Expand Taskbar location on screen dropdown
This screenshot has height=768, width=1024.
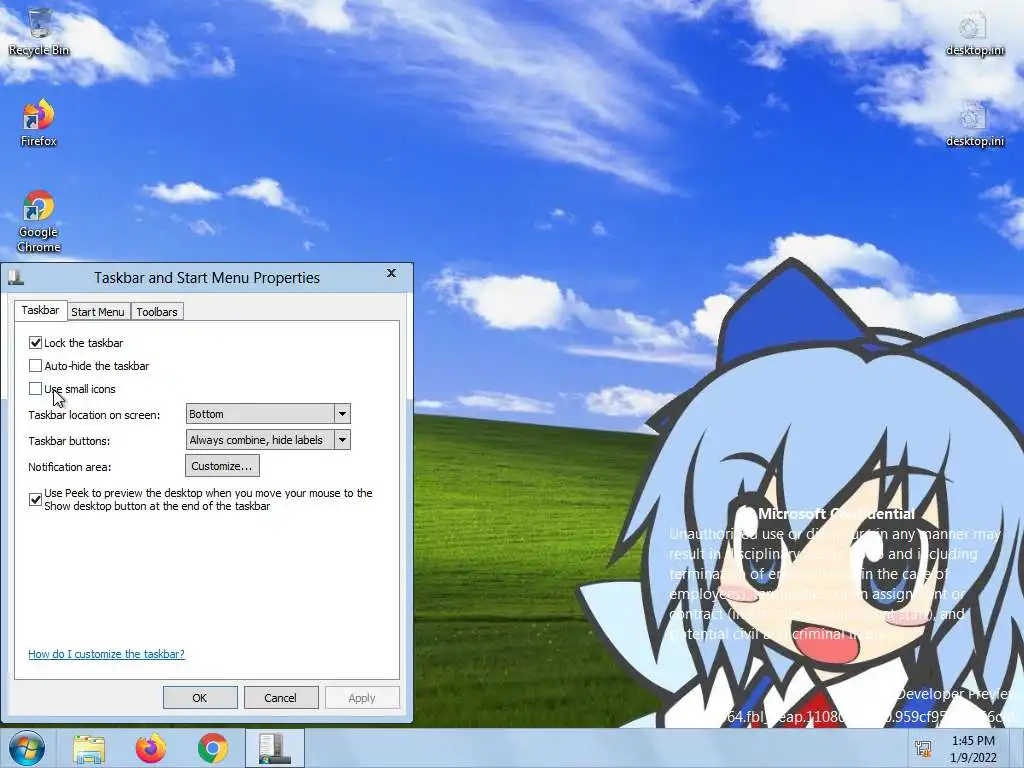pos(342,413)
